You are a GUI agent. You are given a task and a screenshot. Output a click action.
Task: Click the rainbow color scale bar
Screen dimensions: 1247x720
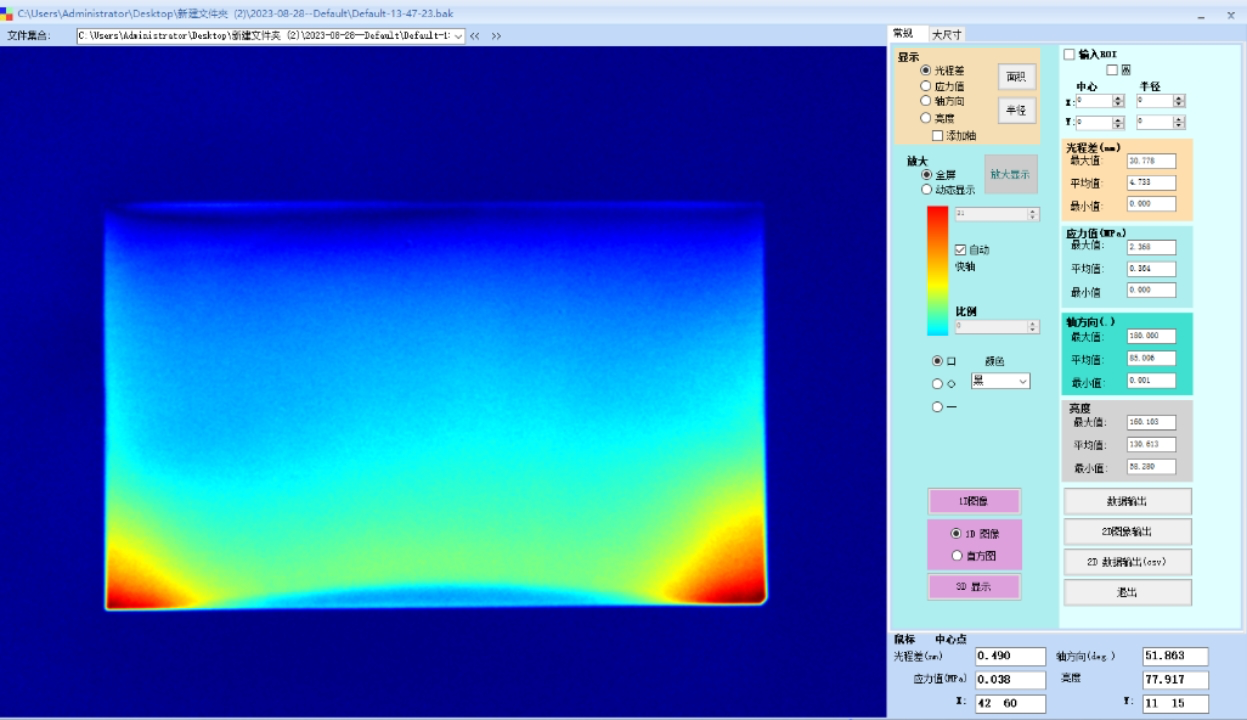point(937,270)
